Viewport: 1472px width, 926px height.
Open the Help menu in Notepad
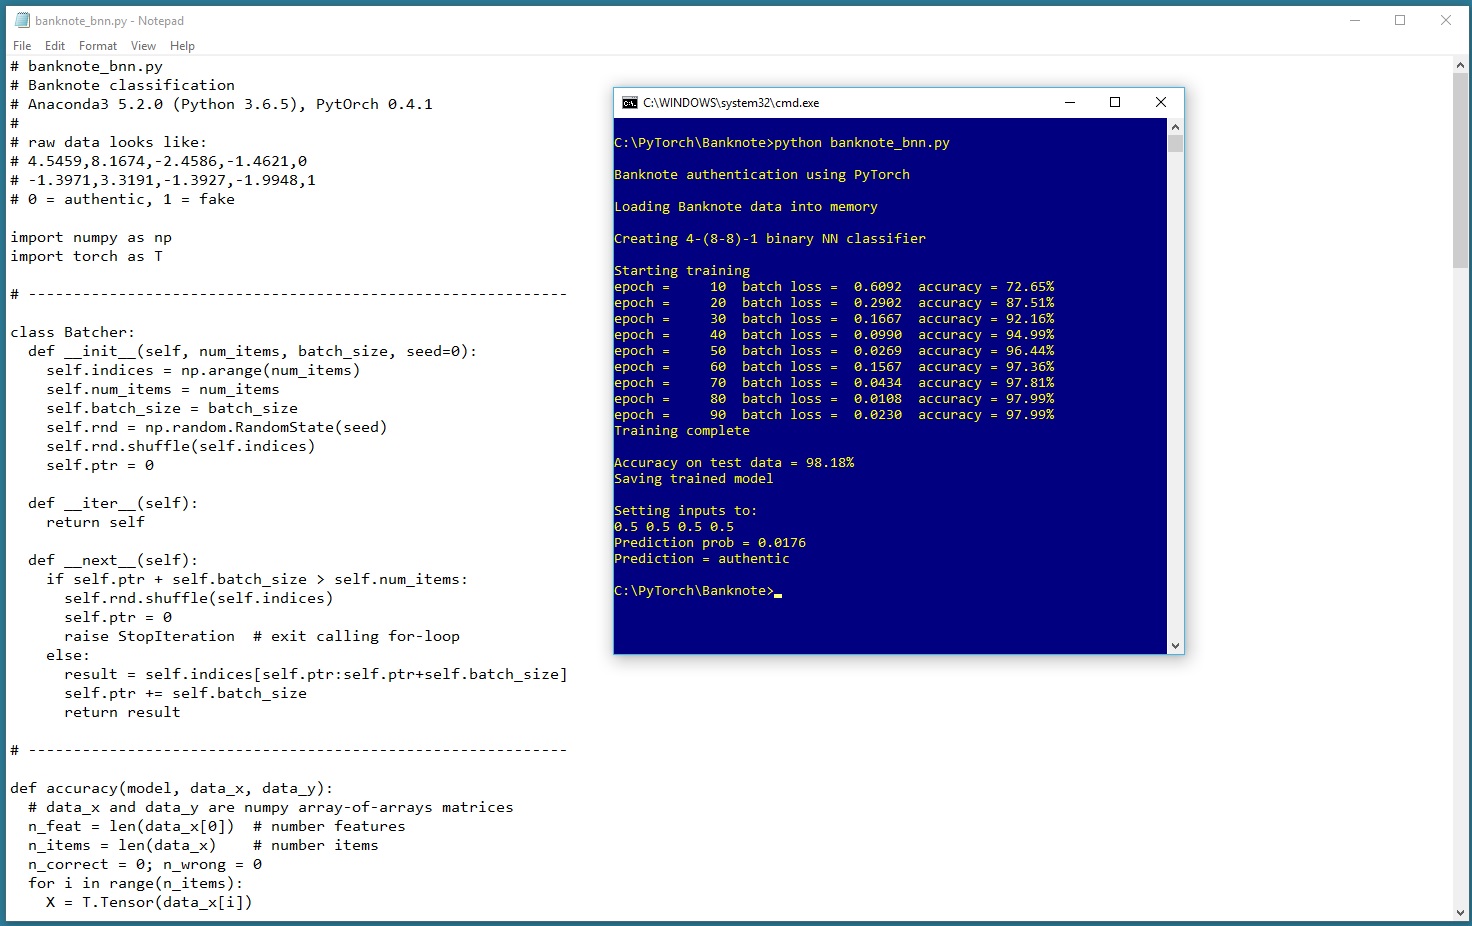182,46
